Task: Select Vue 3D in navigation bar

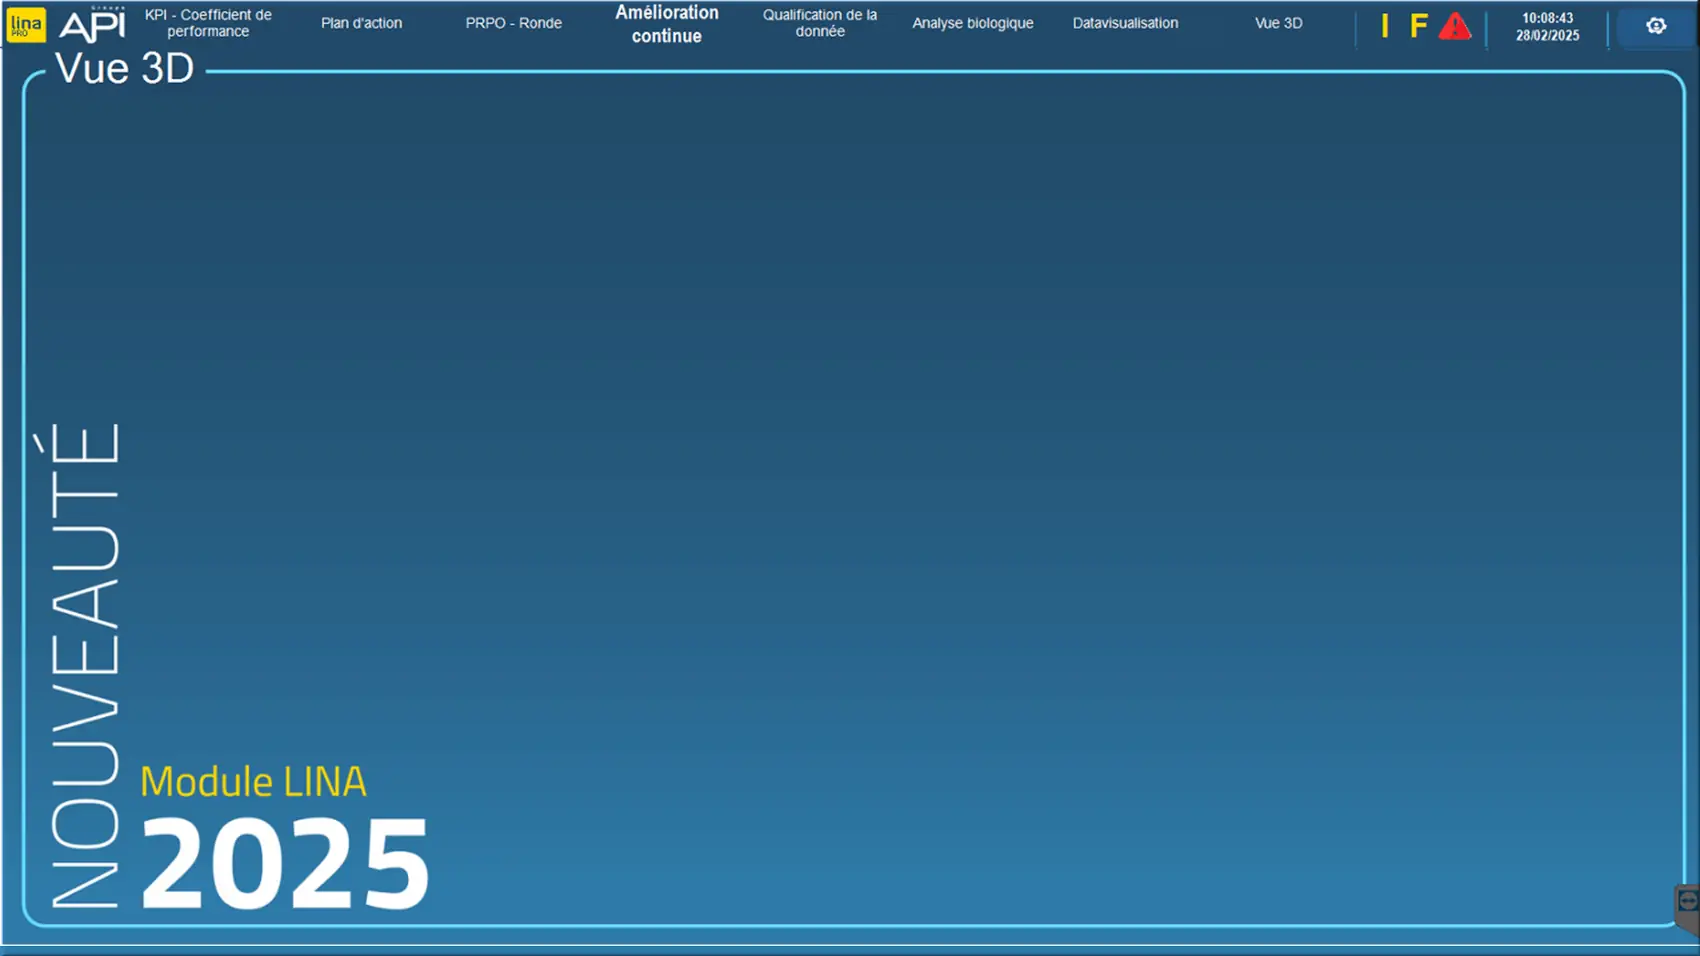Action: (1278, 23)
